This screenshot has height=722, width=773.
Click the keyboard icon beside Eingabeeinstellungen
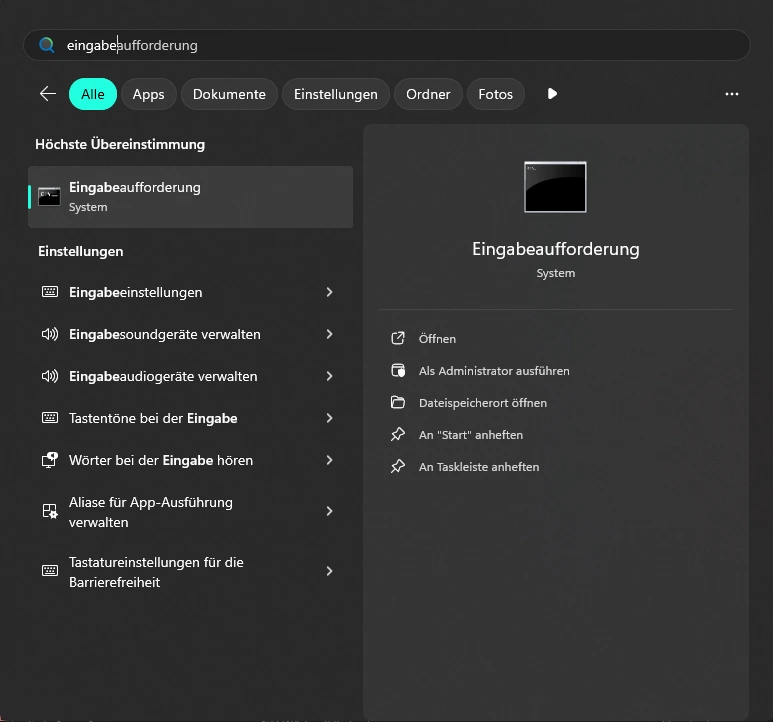50,292
